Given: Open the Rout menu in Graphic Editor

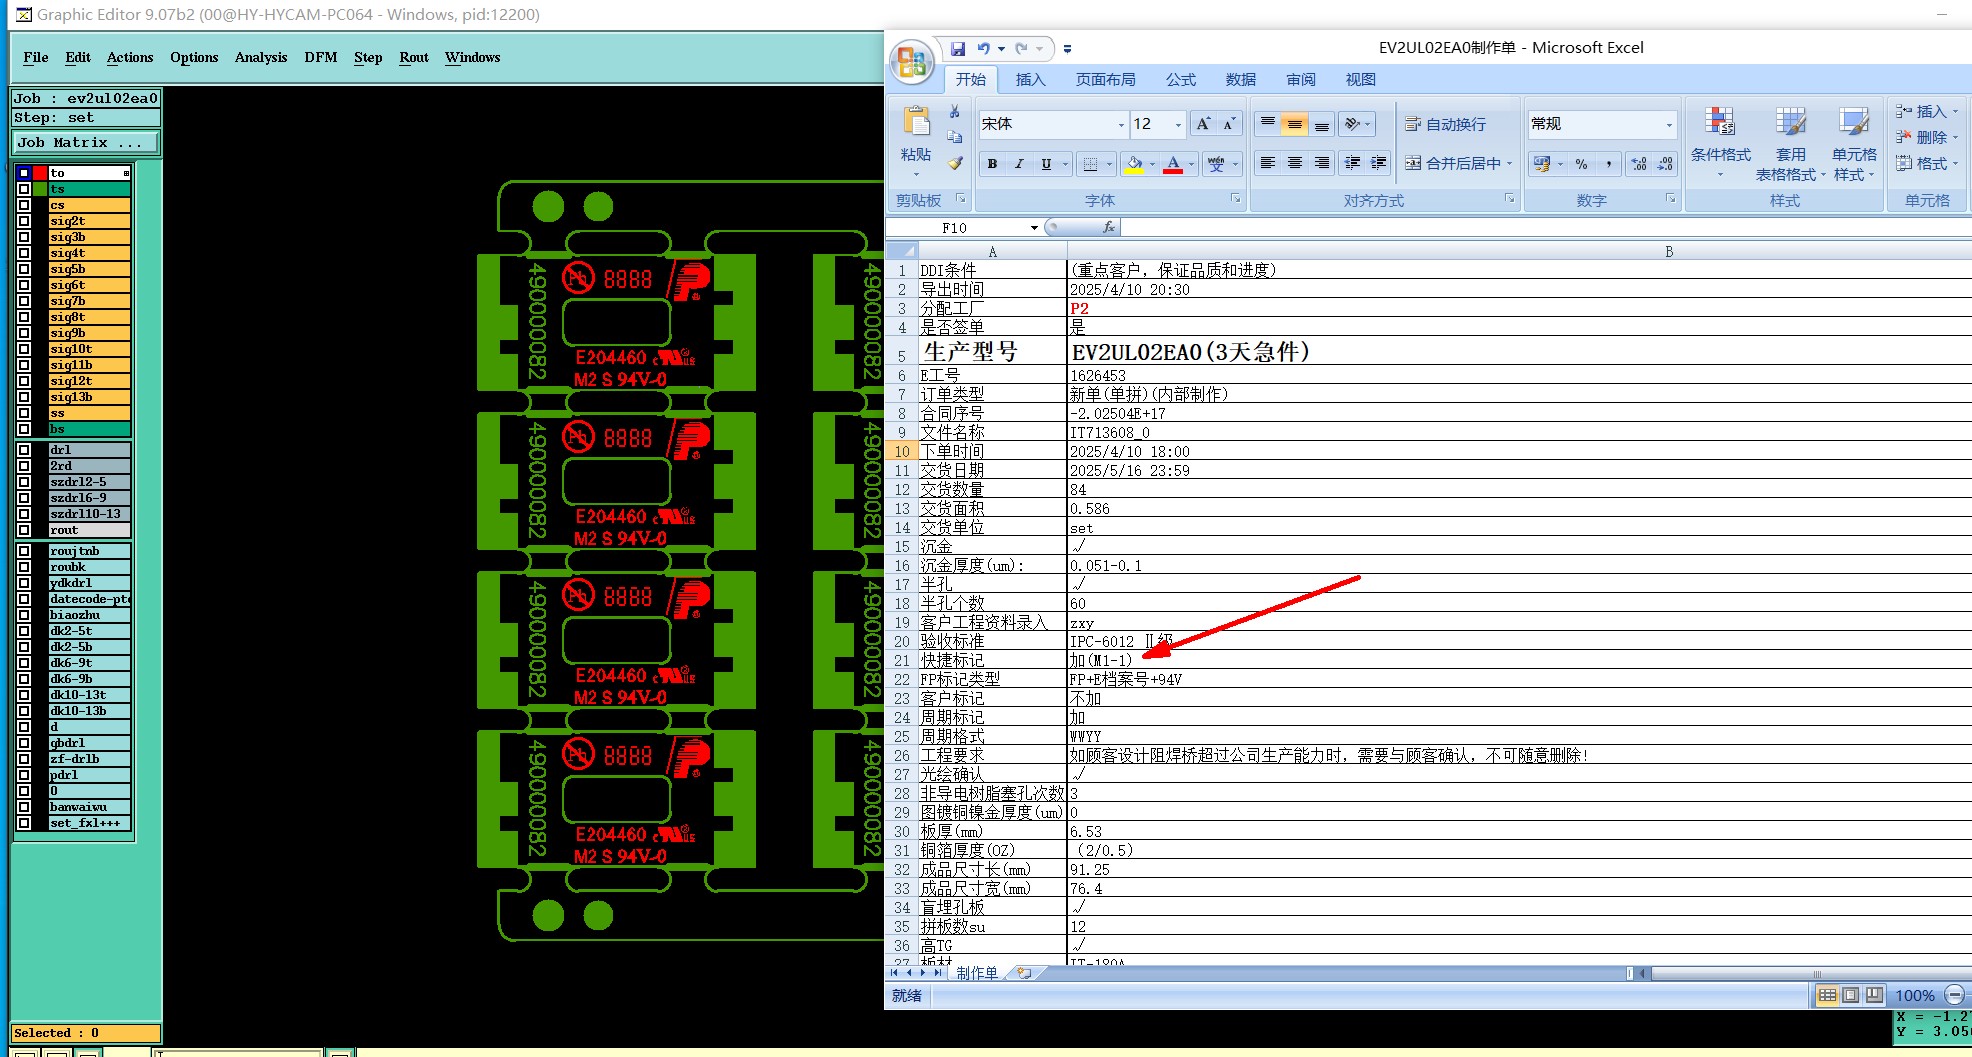Looking at the screenshot, I should tap(414, 58).
